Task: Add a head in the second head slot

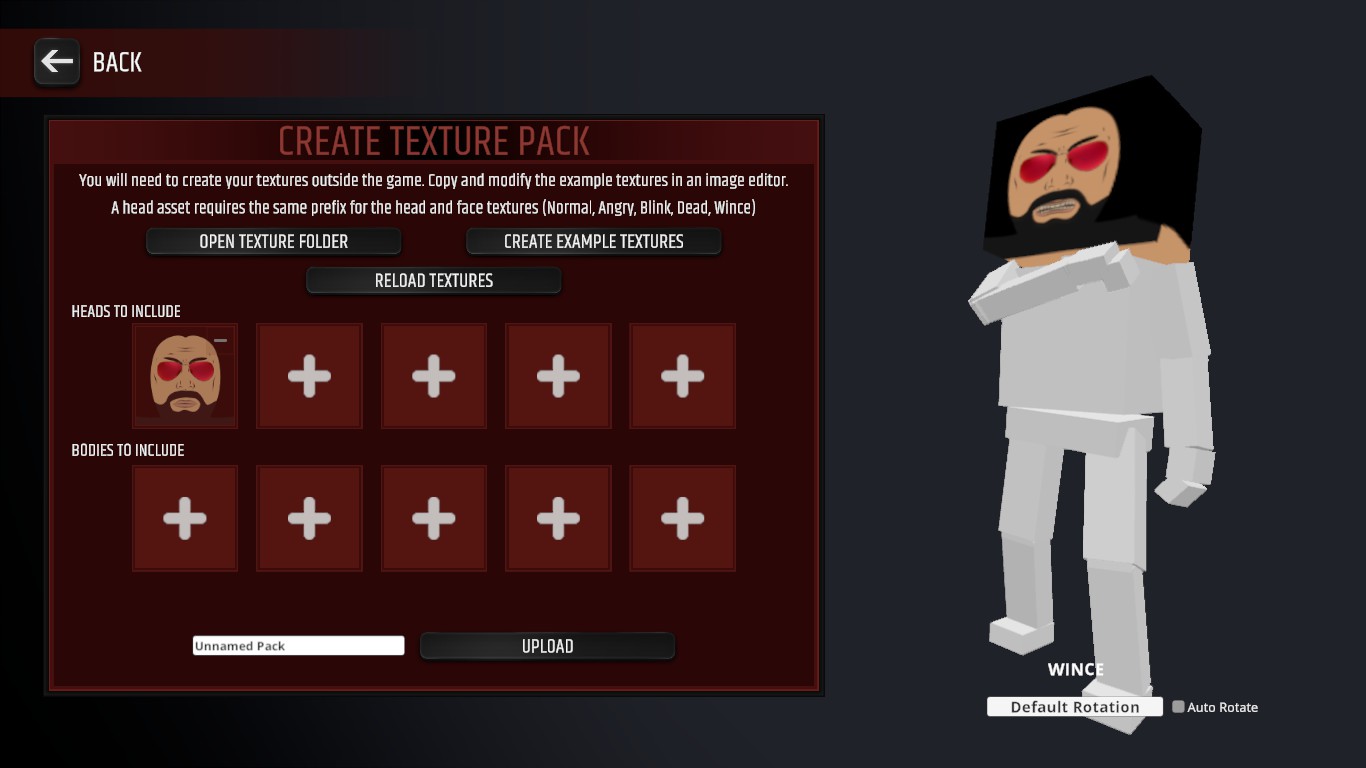Action: click(309, 376)
